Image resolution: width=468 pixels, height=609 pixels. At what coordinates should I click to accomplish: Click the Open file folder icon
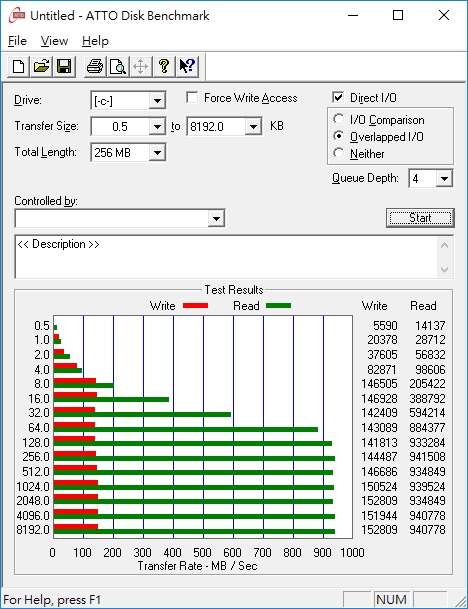[x=42, y=66]
